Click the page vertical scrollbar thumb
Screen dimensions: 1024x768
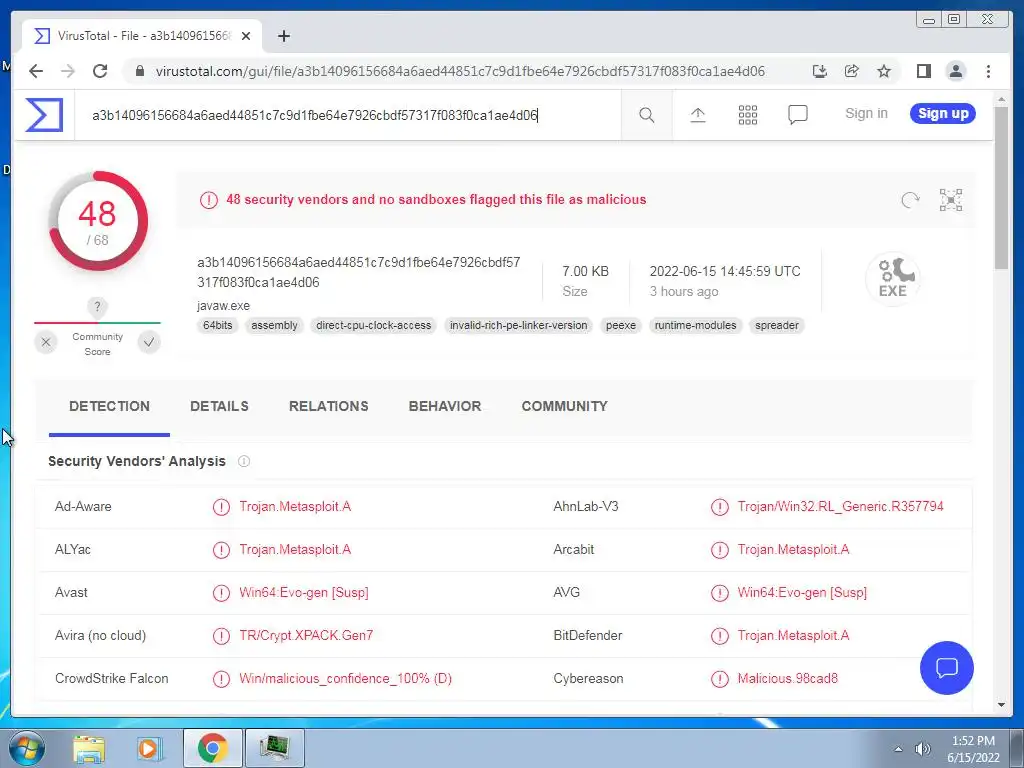pos(1001,187)
